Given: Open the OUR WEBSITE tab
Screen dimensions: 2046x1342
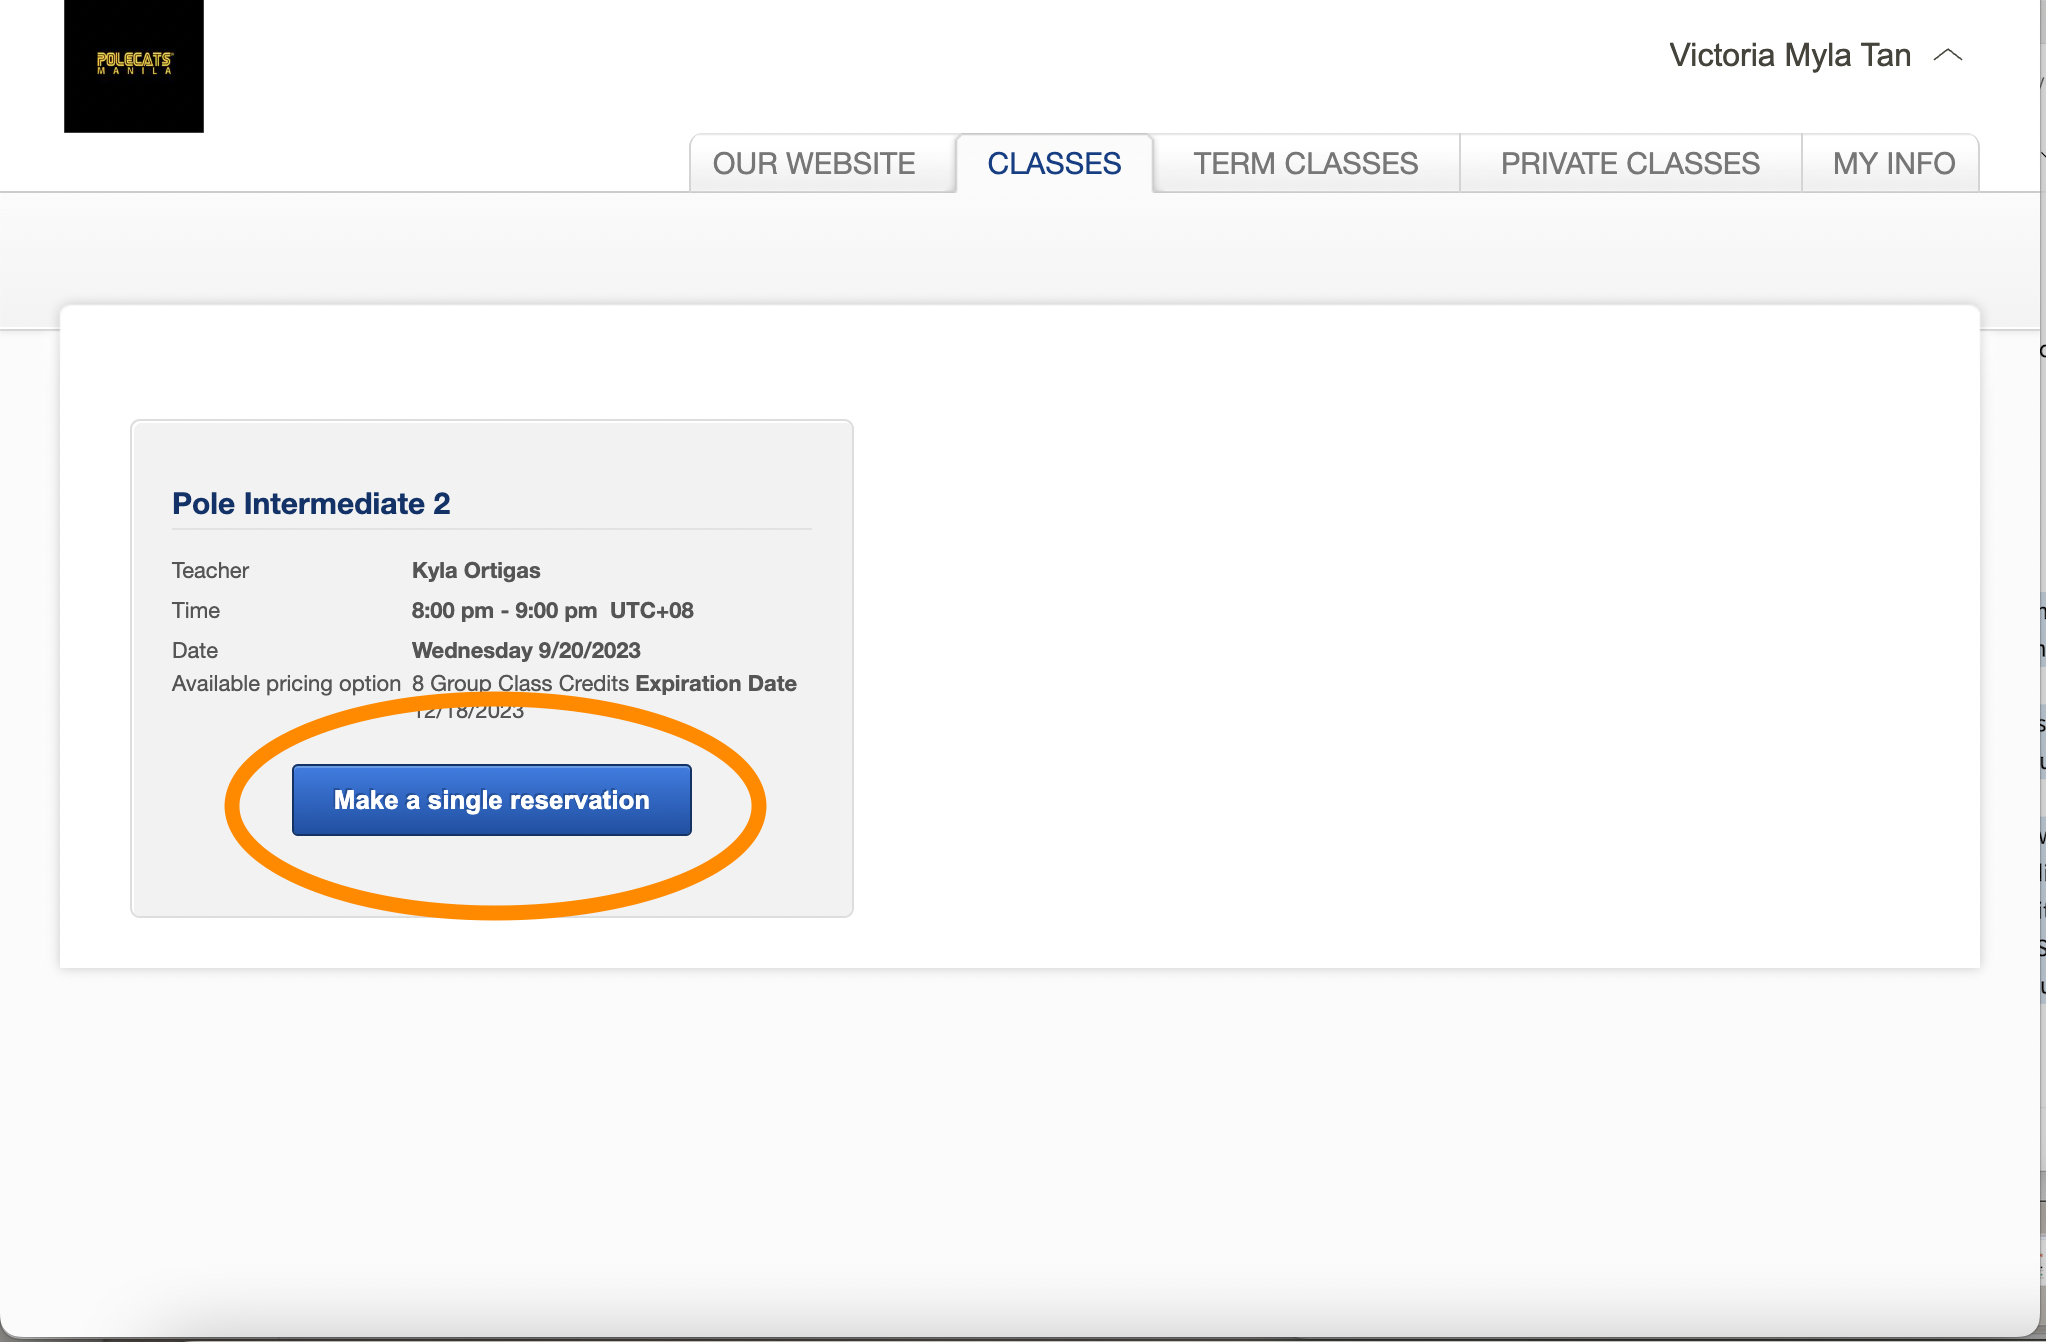Looking at the screenshot, I should tap(813, 163).
